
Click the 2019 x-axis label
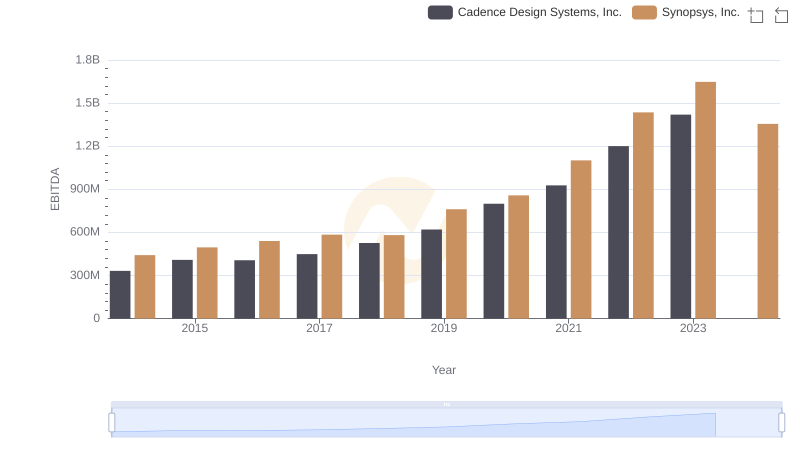click(x=444, y=328)
